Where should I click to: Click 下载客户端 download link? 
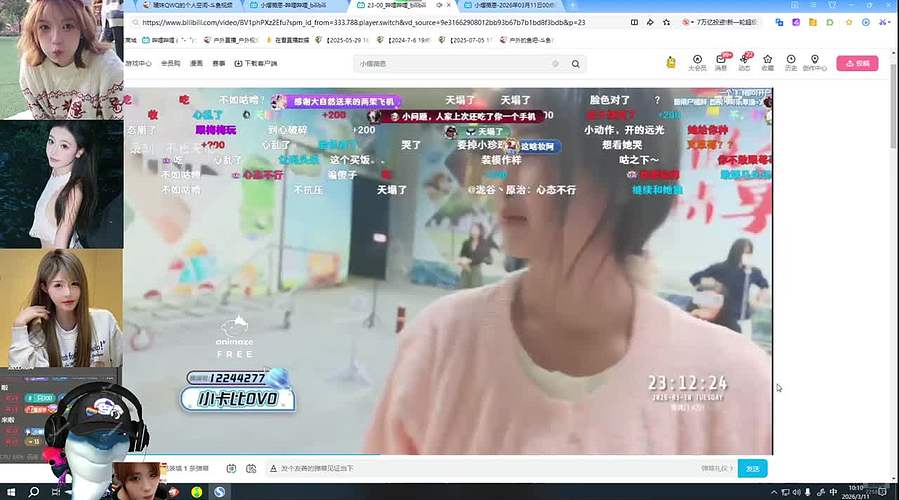click(256, 64)
